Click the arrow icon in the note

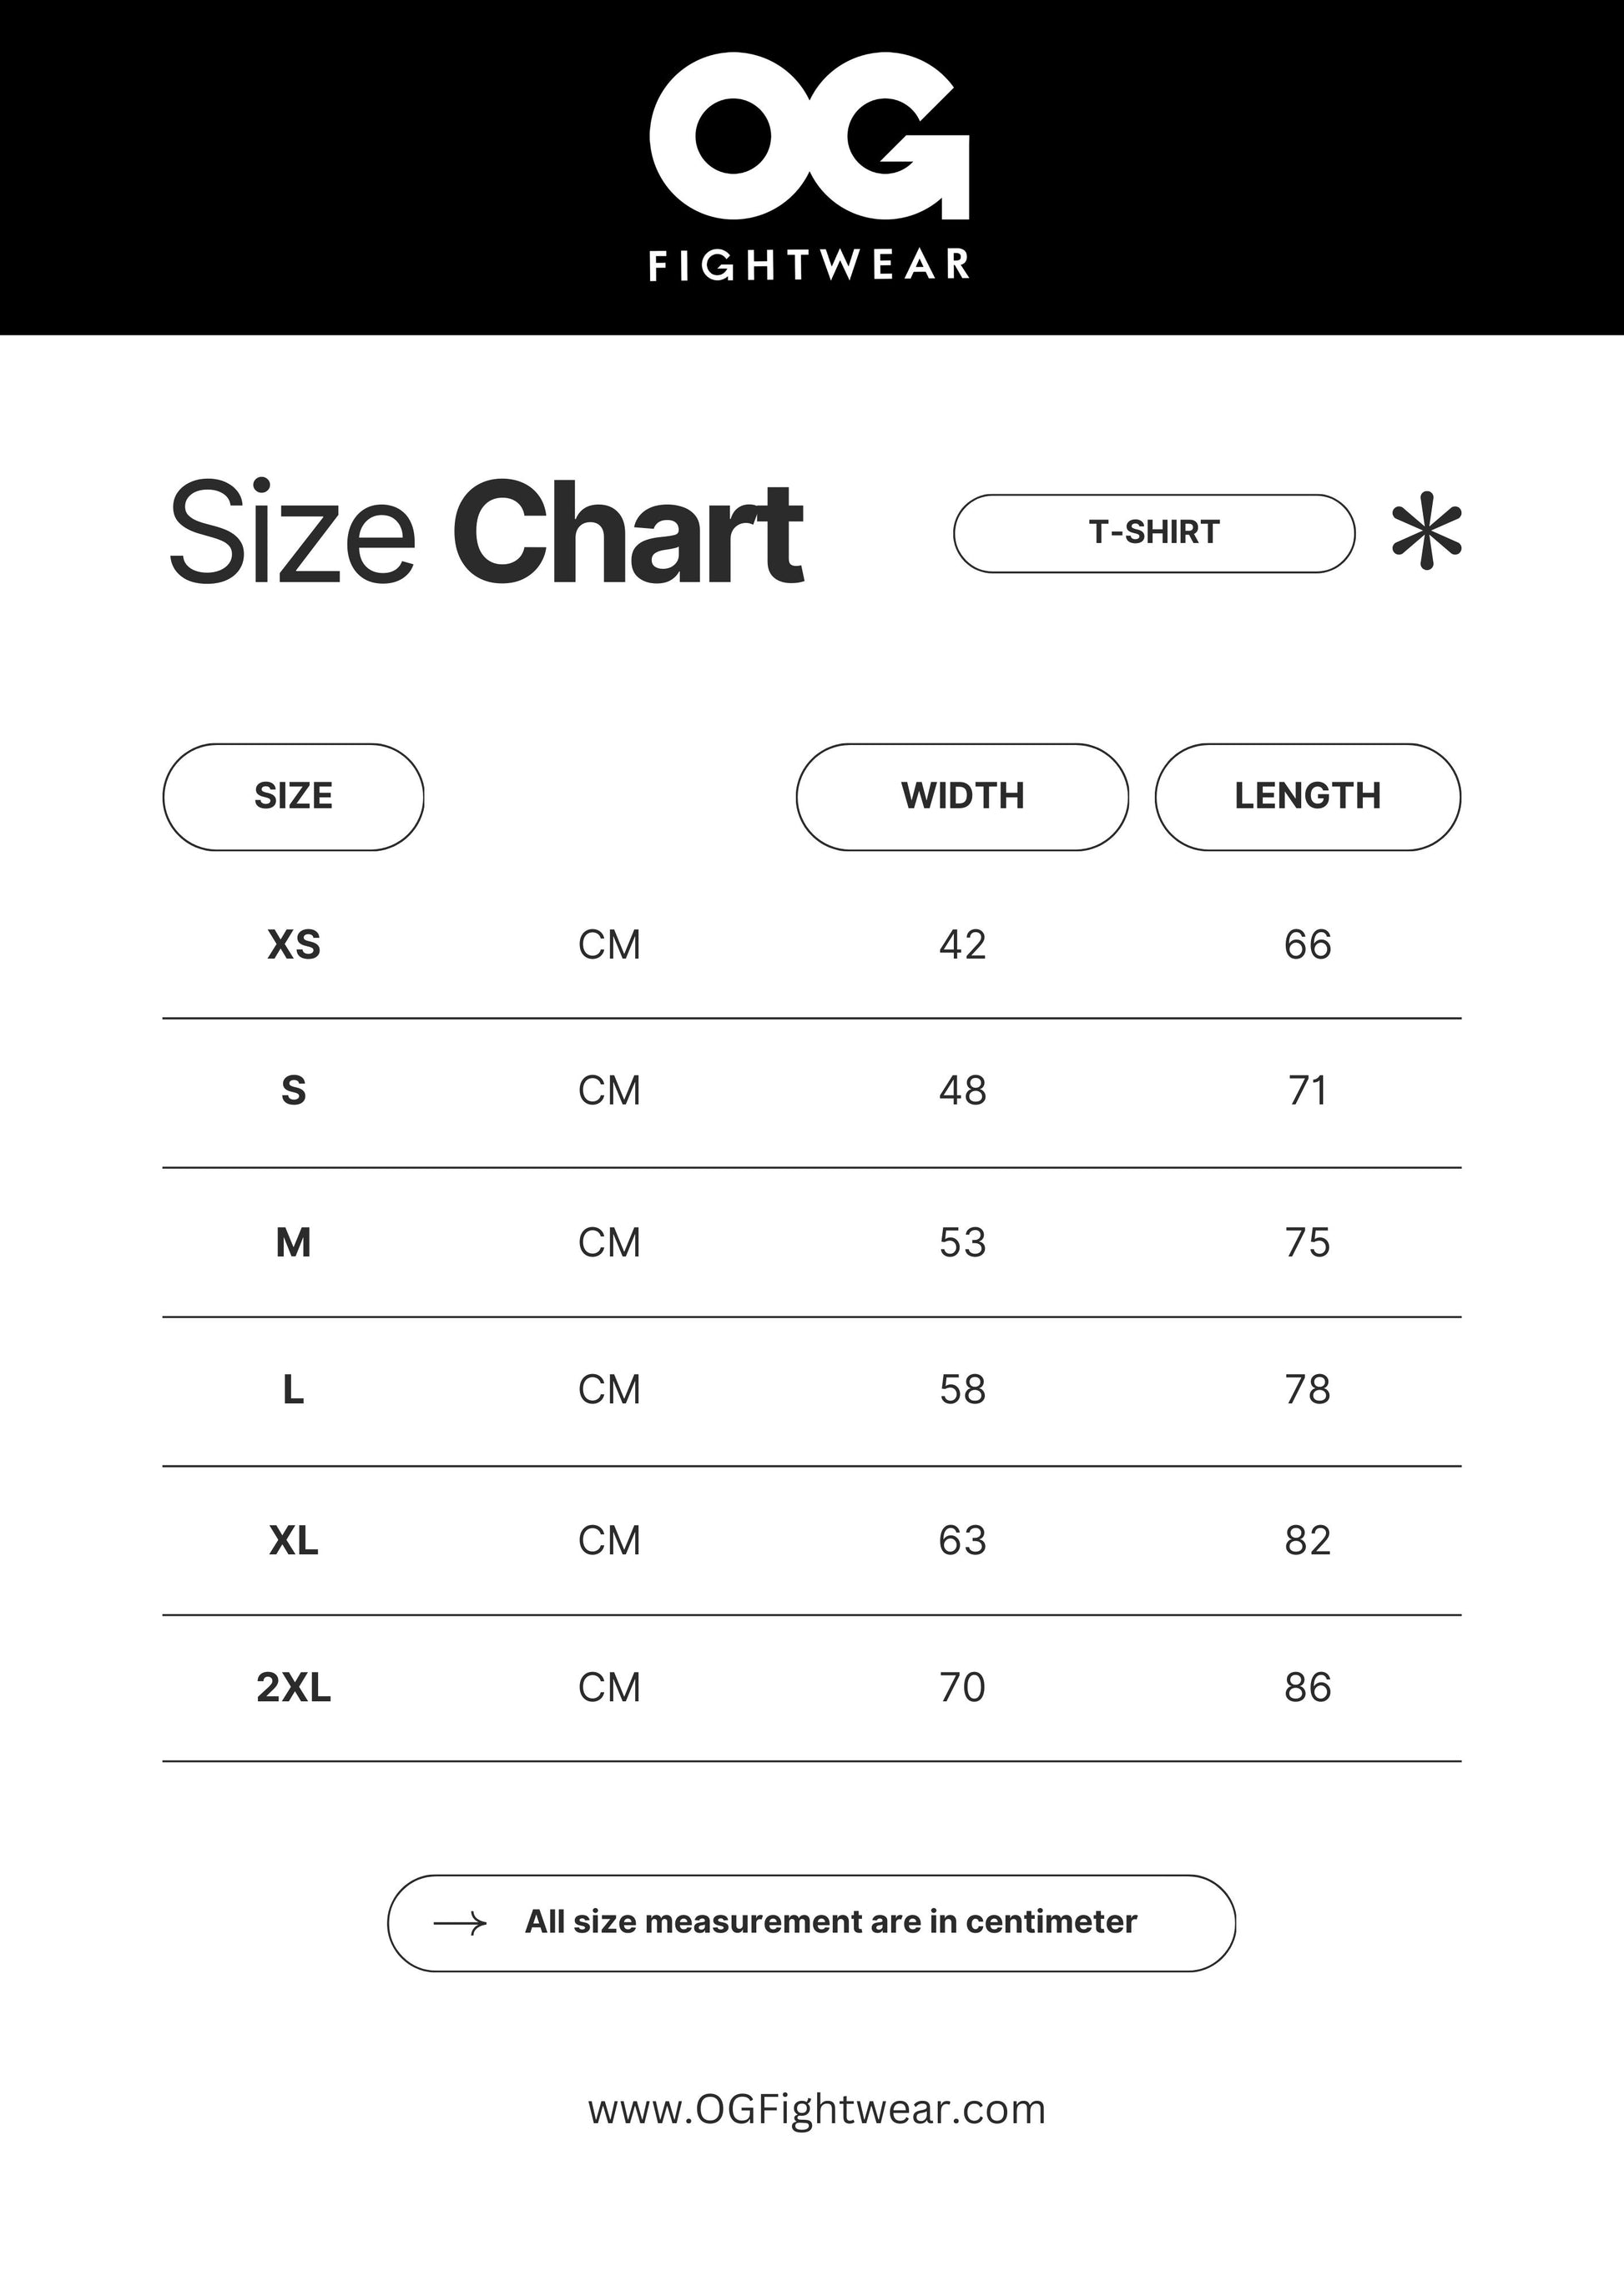coord(460,1923)
